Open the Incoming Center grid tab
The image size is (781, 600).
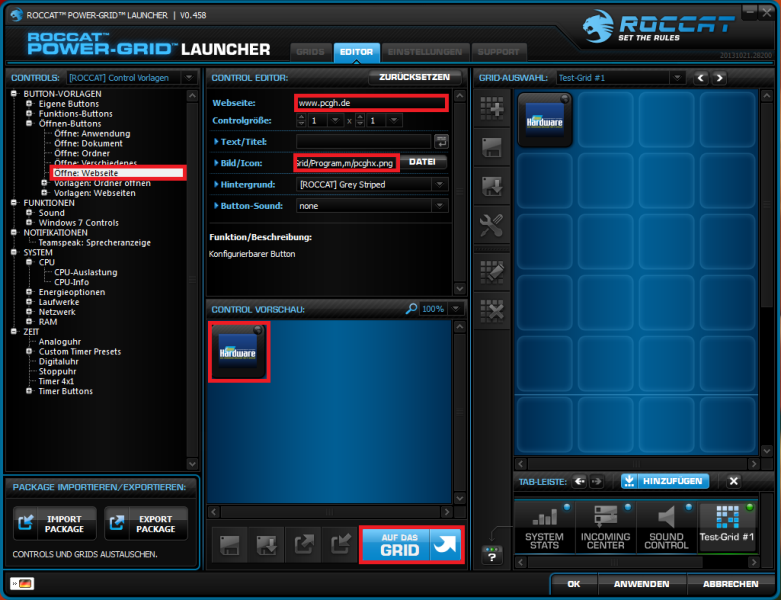605,527
